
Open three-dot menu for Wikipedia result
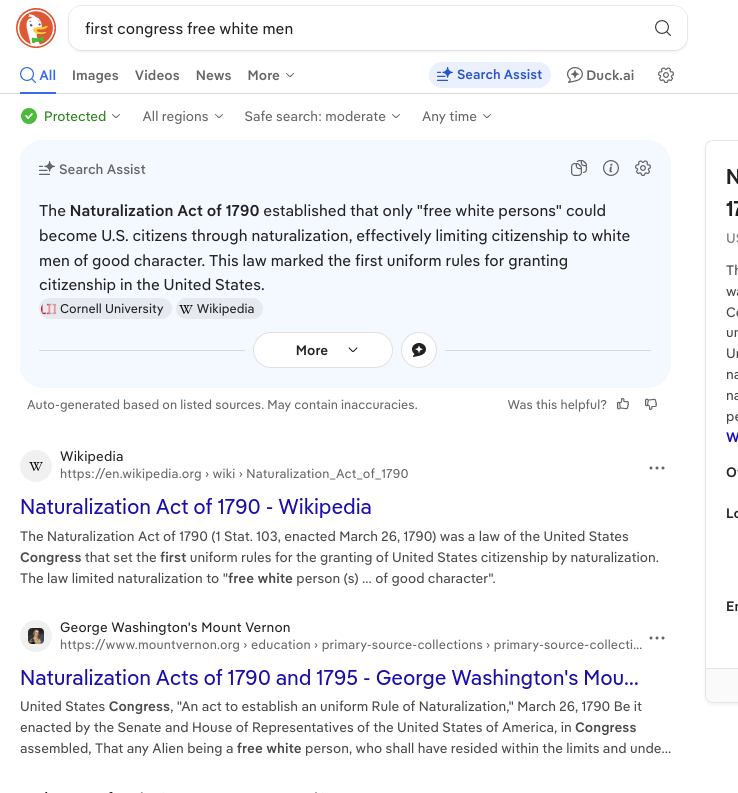657,468
